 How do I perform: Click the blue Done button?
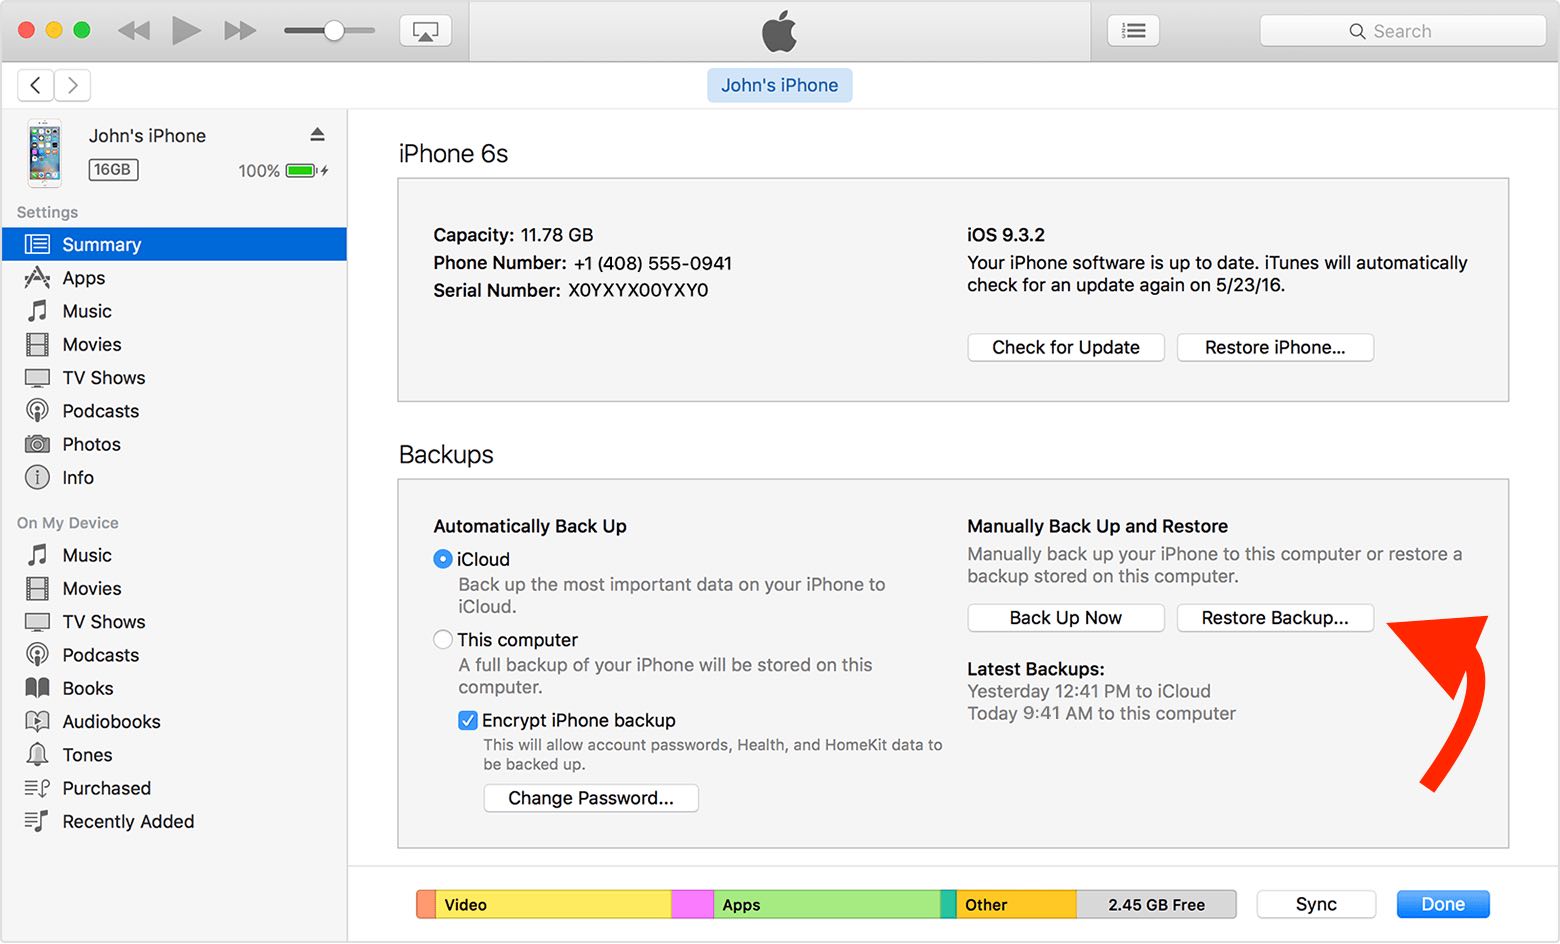[x=1443, y=904]
